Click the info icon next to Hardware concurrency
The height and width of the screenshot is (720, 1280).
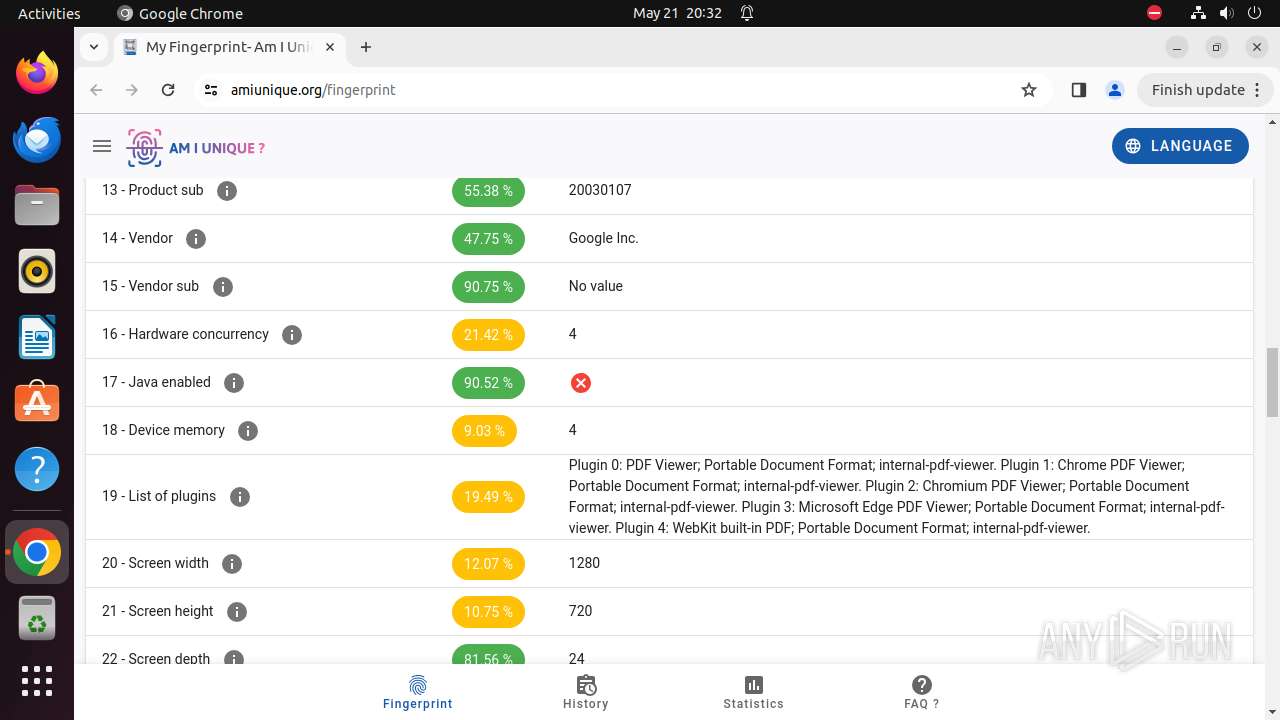(292, 335)
